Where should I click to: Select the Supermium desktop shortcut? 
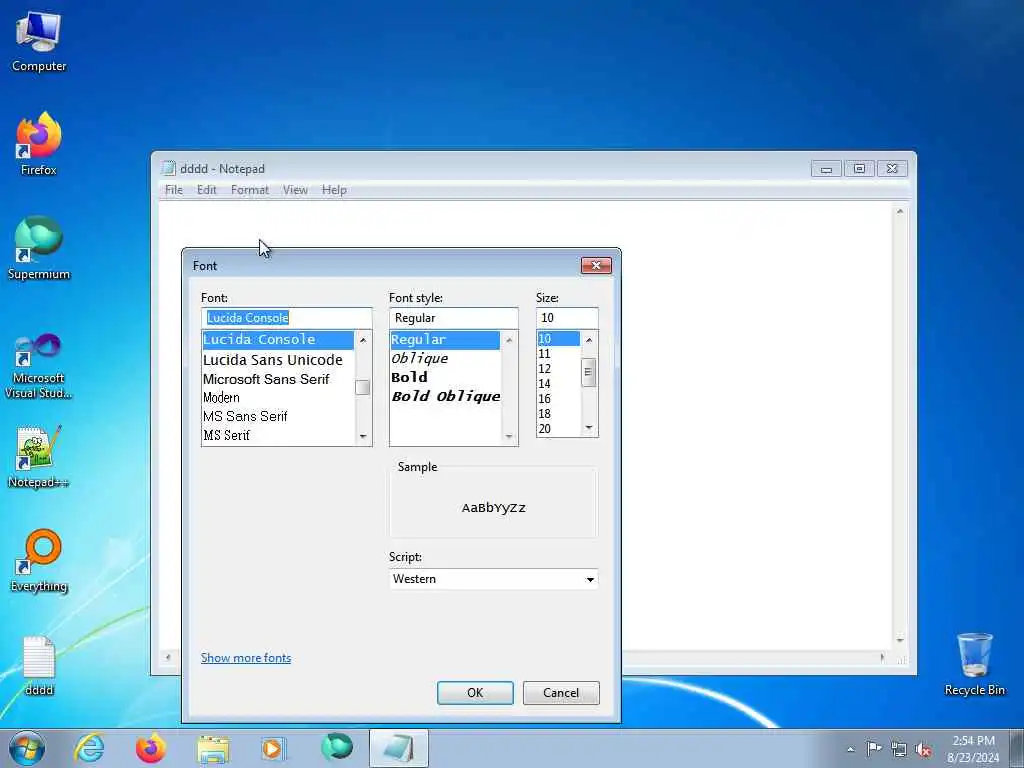click(x=39, y=248)
